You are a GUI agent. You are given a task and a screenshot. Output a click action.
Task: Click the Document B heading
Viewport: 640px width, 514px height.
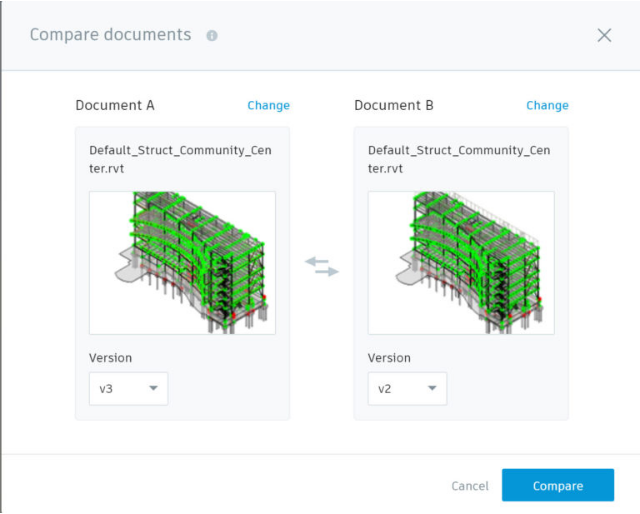tap(394, 105)
